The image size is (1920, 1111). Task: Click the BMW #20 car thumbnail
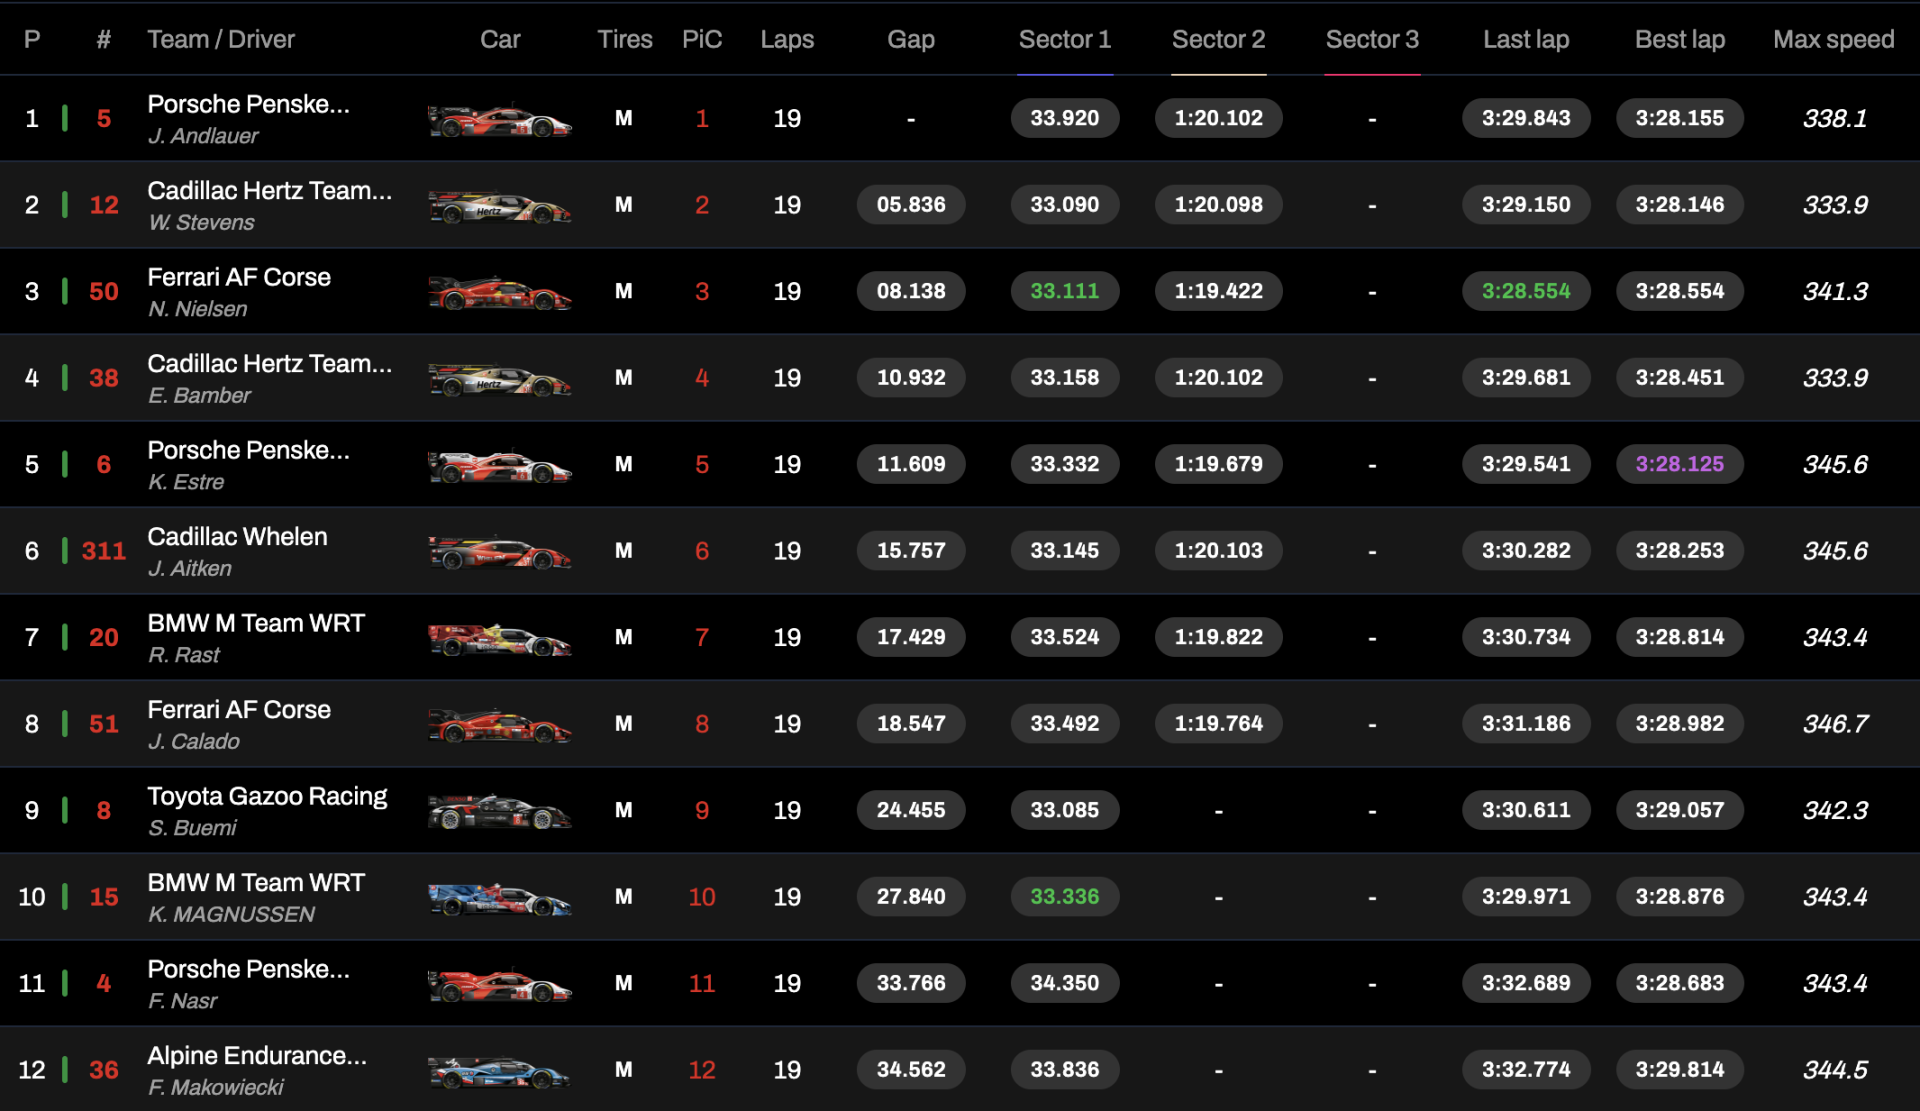(x=499, y=639)
